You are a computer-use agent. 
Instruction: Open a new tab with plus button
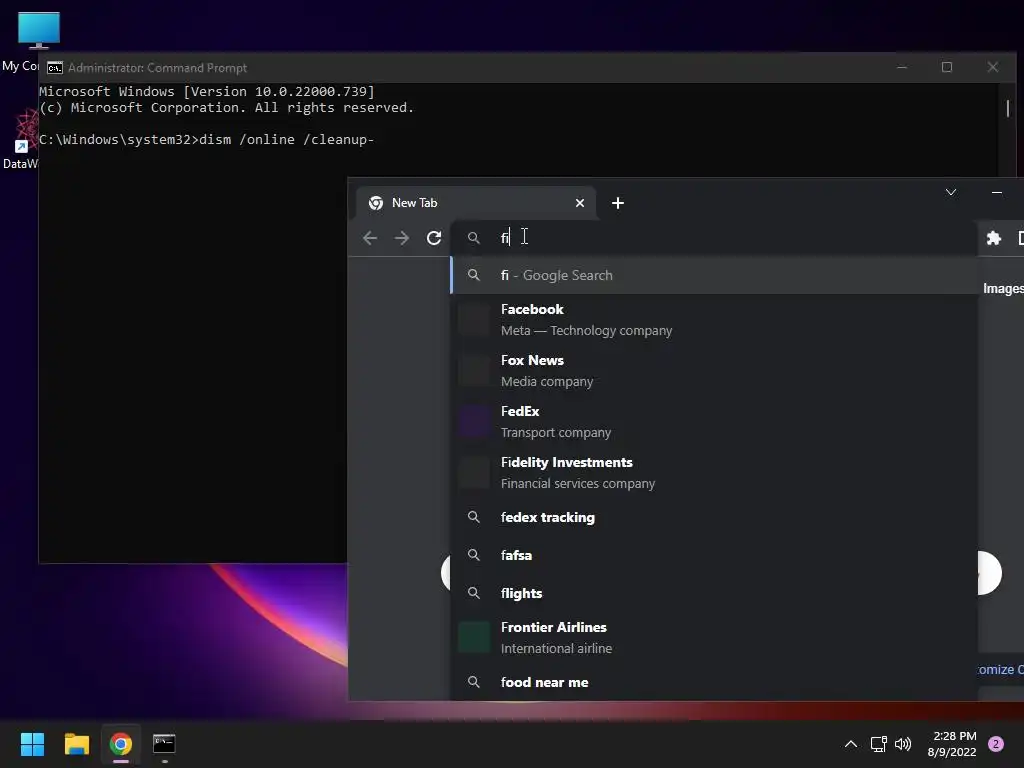click(x=618, y=203)
